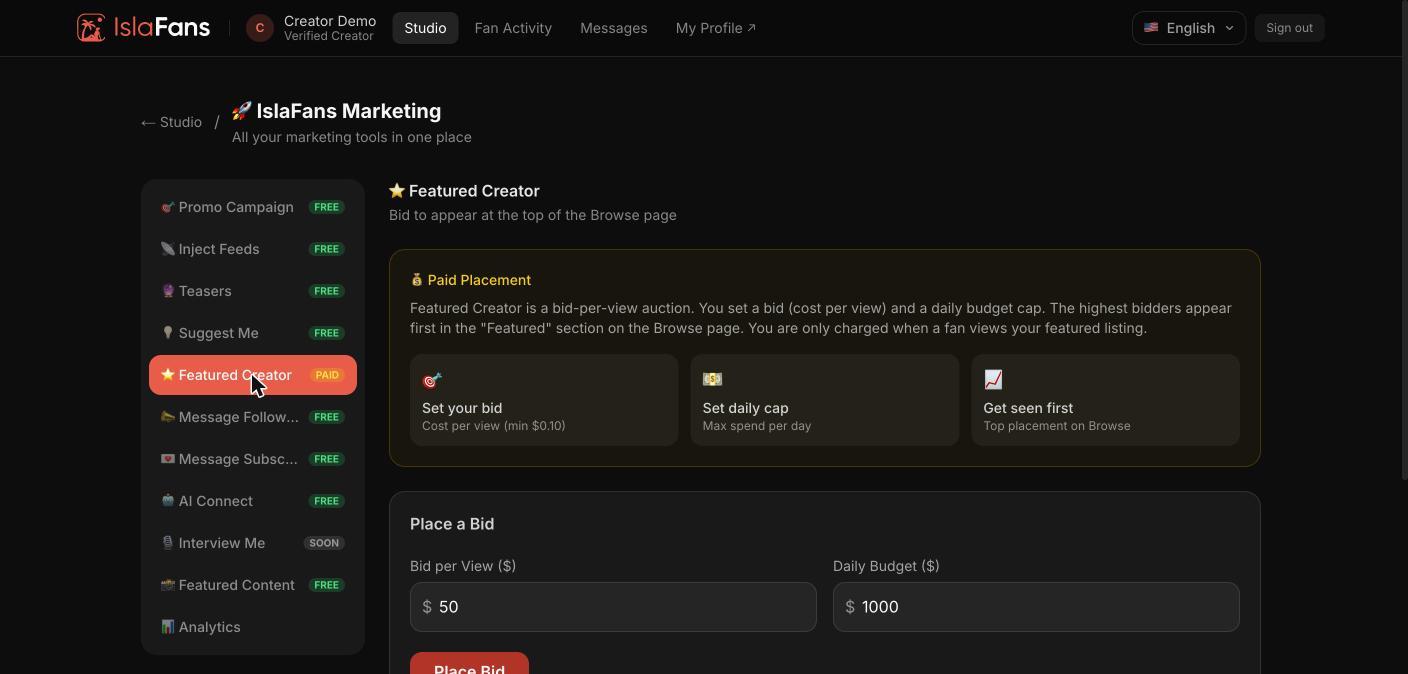This screenshot has height=674, width=1408.
Task: Select Interview Me in the sidebar
Action: coord(253,543)
